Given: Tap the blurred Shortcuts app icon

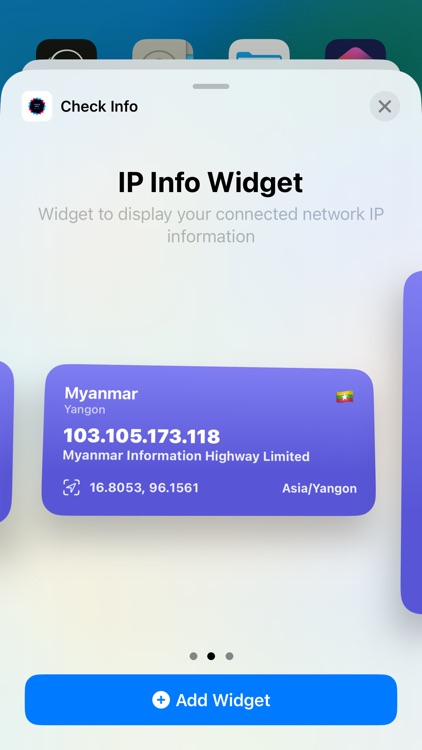Looking at the screenshot, I should [355, 50].
